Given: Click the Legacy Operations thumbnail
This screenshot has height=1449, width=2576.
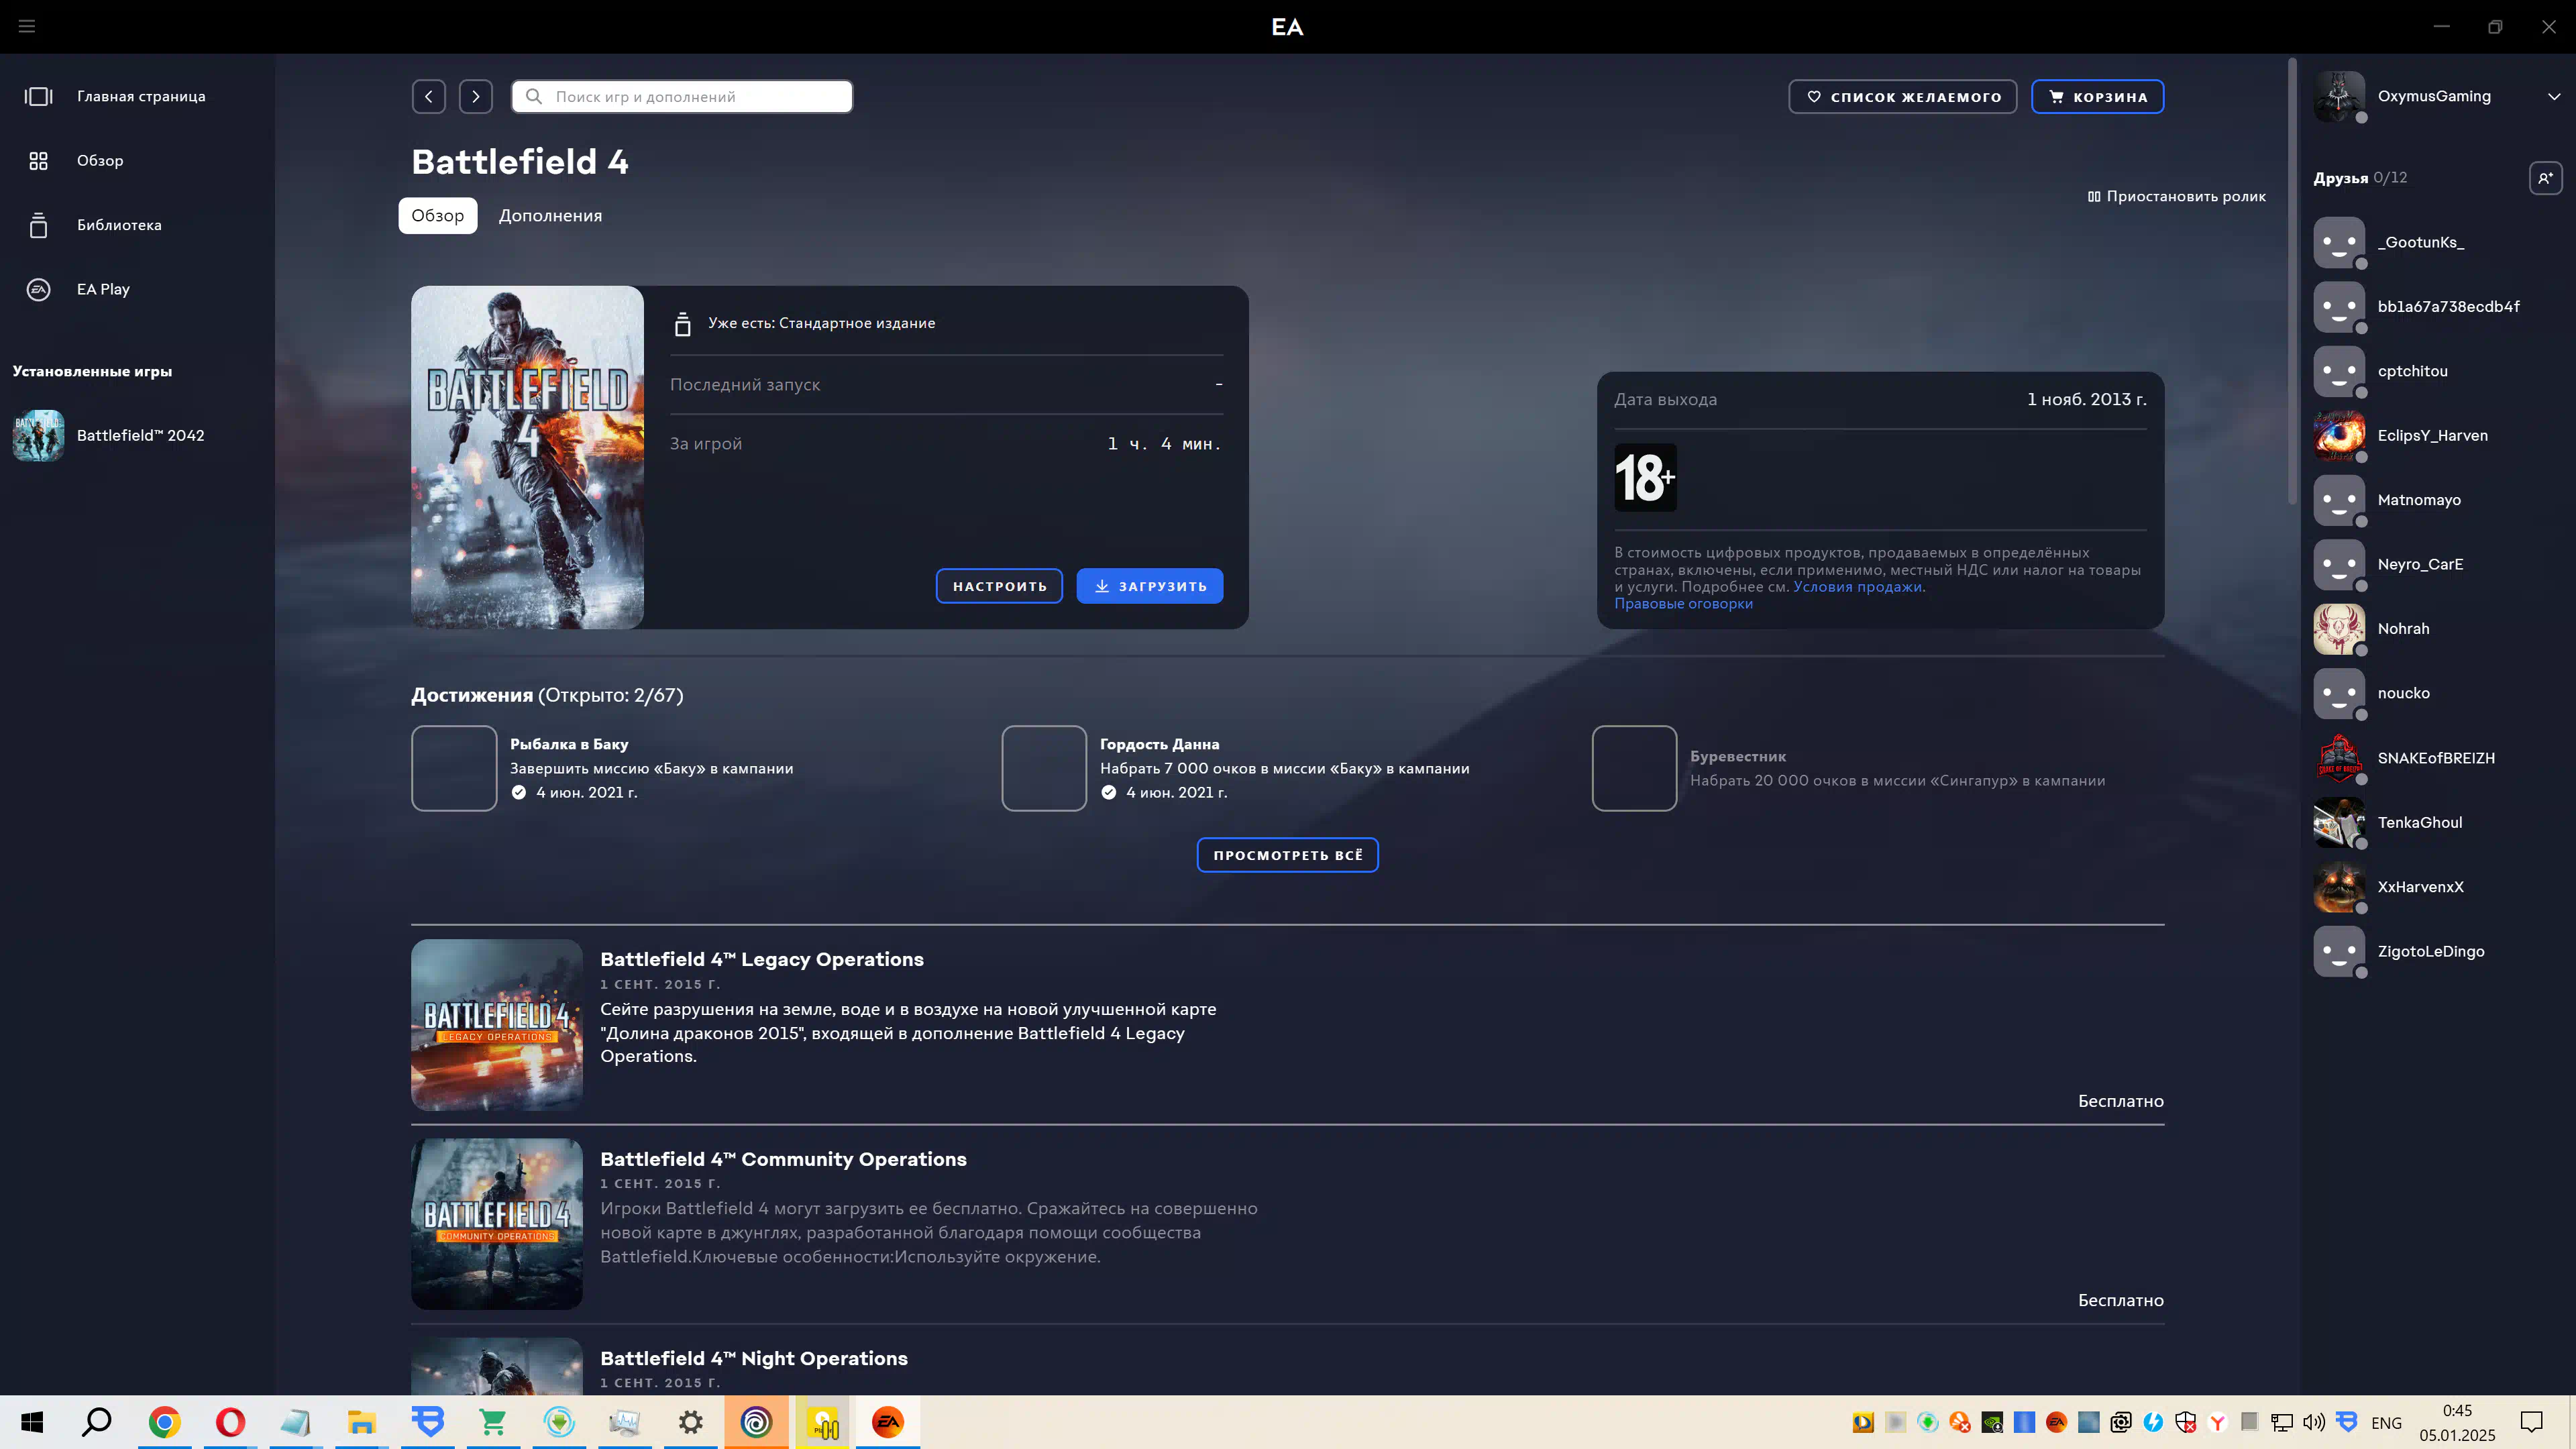Looking at the screenshot, I should (496, 1024).
